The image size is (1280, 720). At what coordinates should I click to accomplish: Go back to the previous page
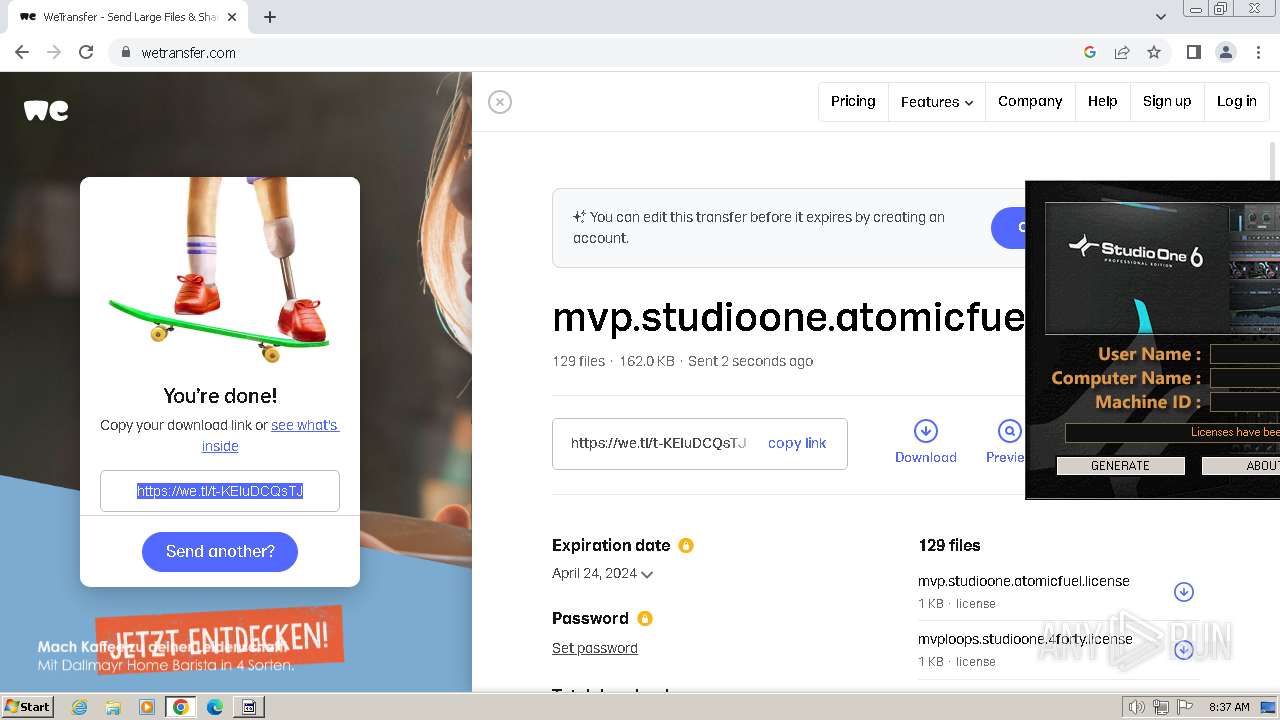pyautogui.click(x=22, y=53)
